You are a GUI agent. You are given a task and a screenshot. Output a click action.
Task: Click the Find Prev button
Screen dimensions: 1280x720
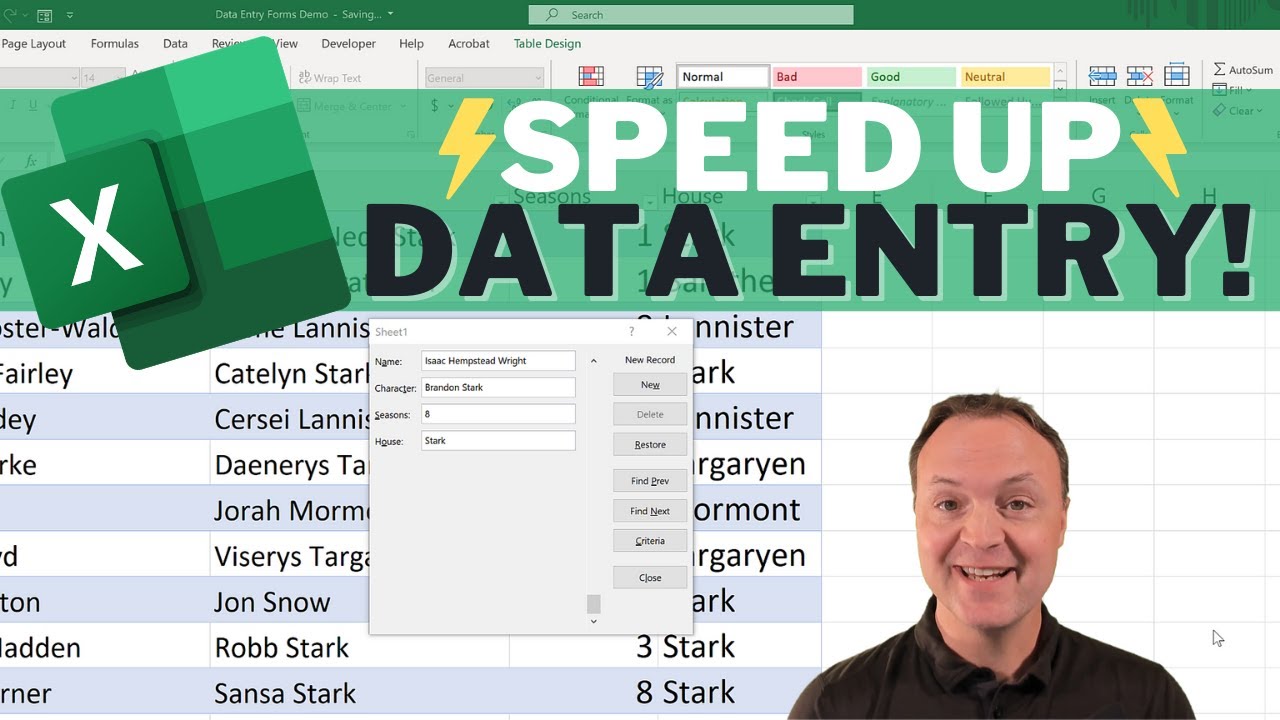tap(650, 481)
